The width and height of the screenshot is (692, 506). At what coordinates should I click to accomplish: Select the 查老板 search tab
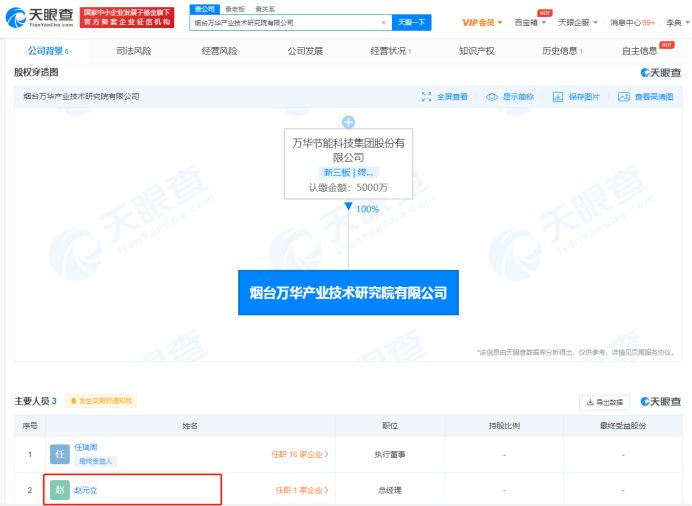[x=235, y=9]
